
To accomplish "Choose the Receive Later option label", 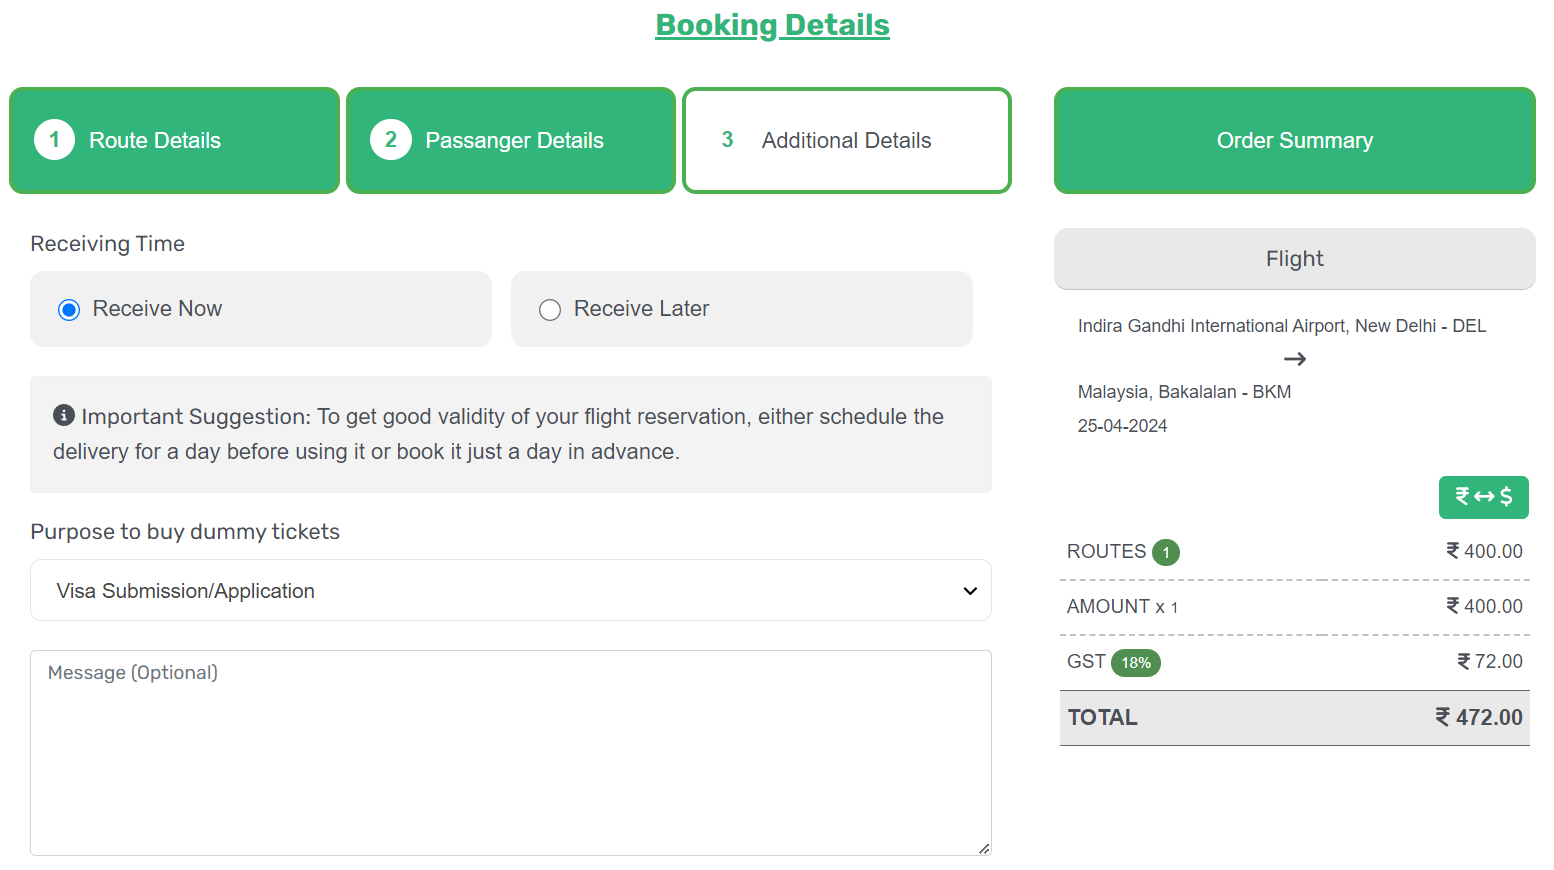I will [x=641, y=309].
